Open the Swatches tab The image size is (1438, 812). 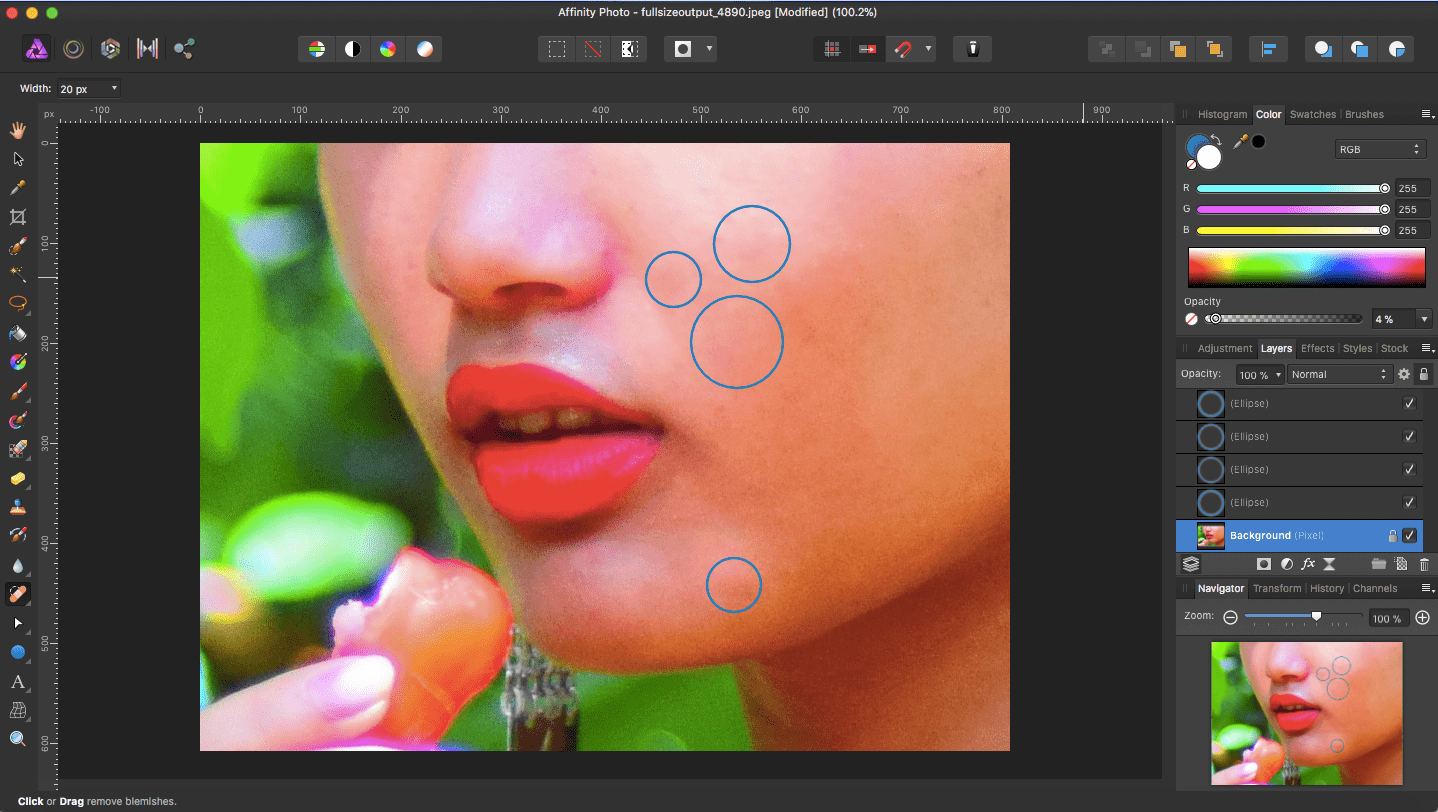pos(1312,115)
